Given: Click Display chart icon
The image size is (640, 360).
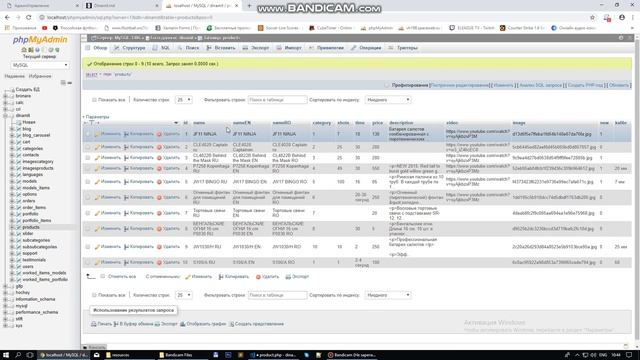Looking at the screenshot, I should (183, 324).
